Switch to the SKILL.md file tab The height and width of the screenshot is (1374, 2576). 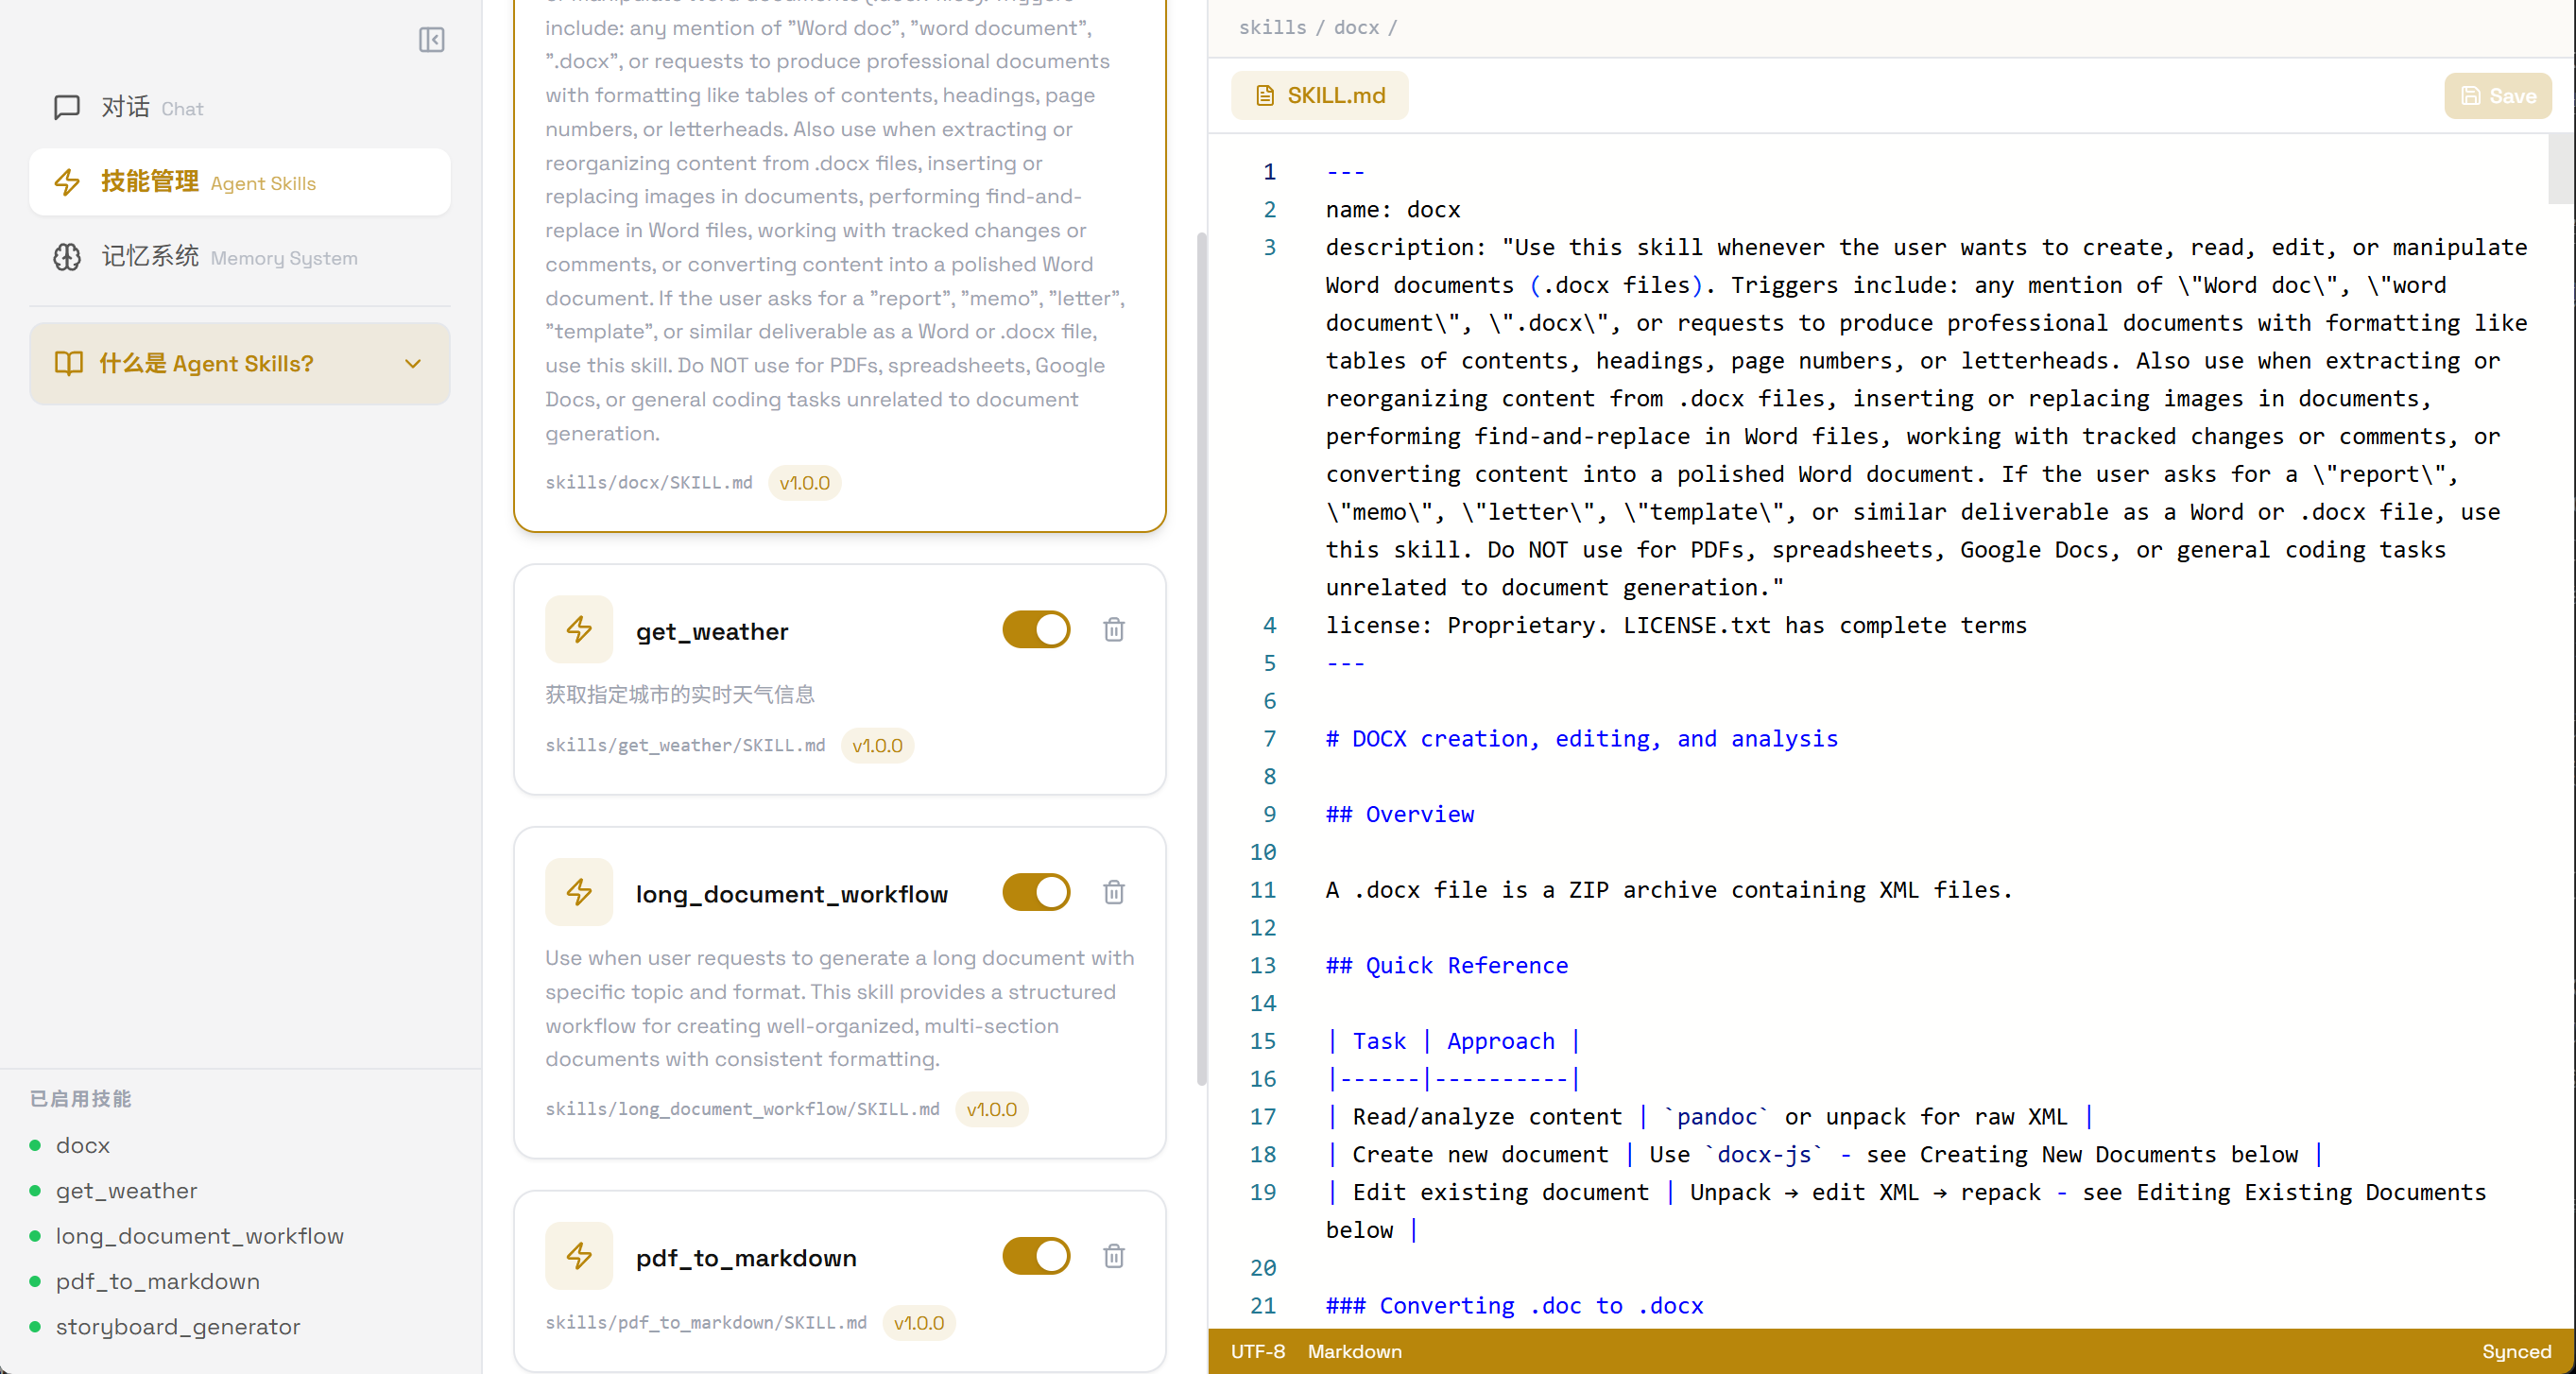click(1320, 95)
